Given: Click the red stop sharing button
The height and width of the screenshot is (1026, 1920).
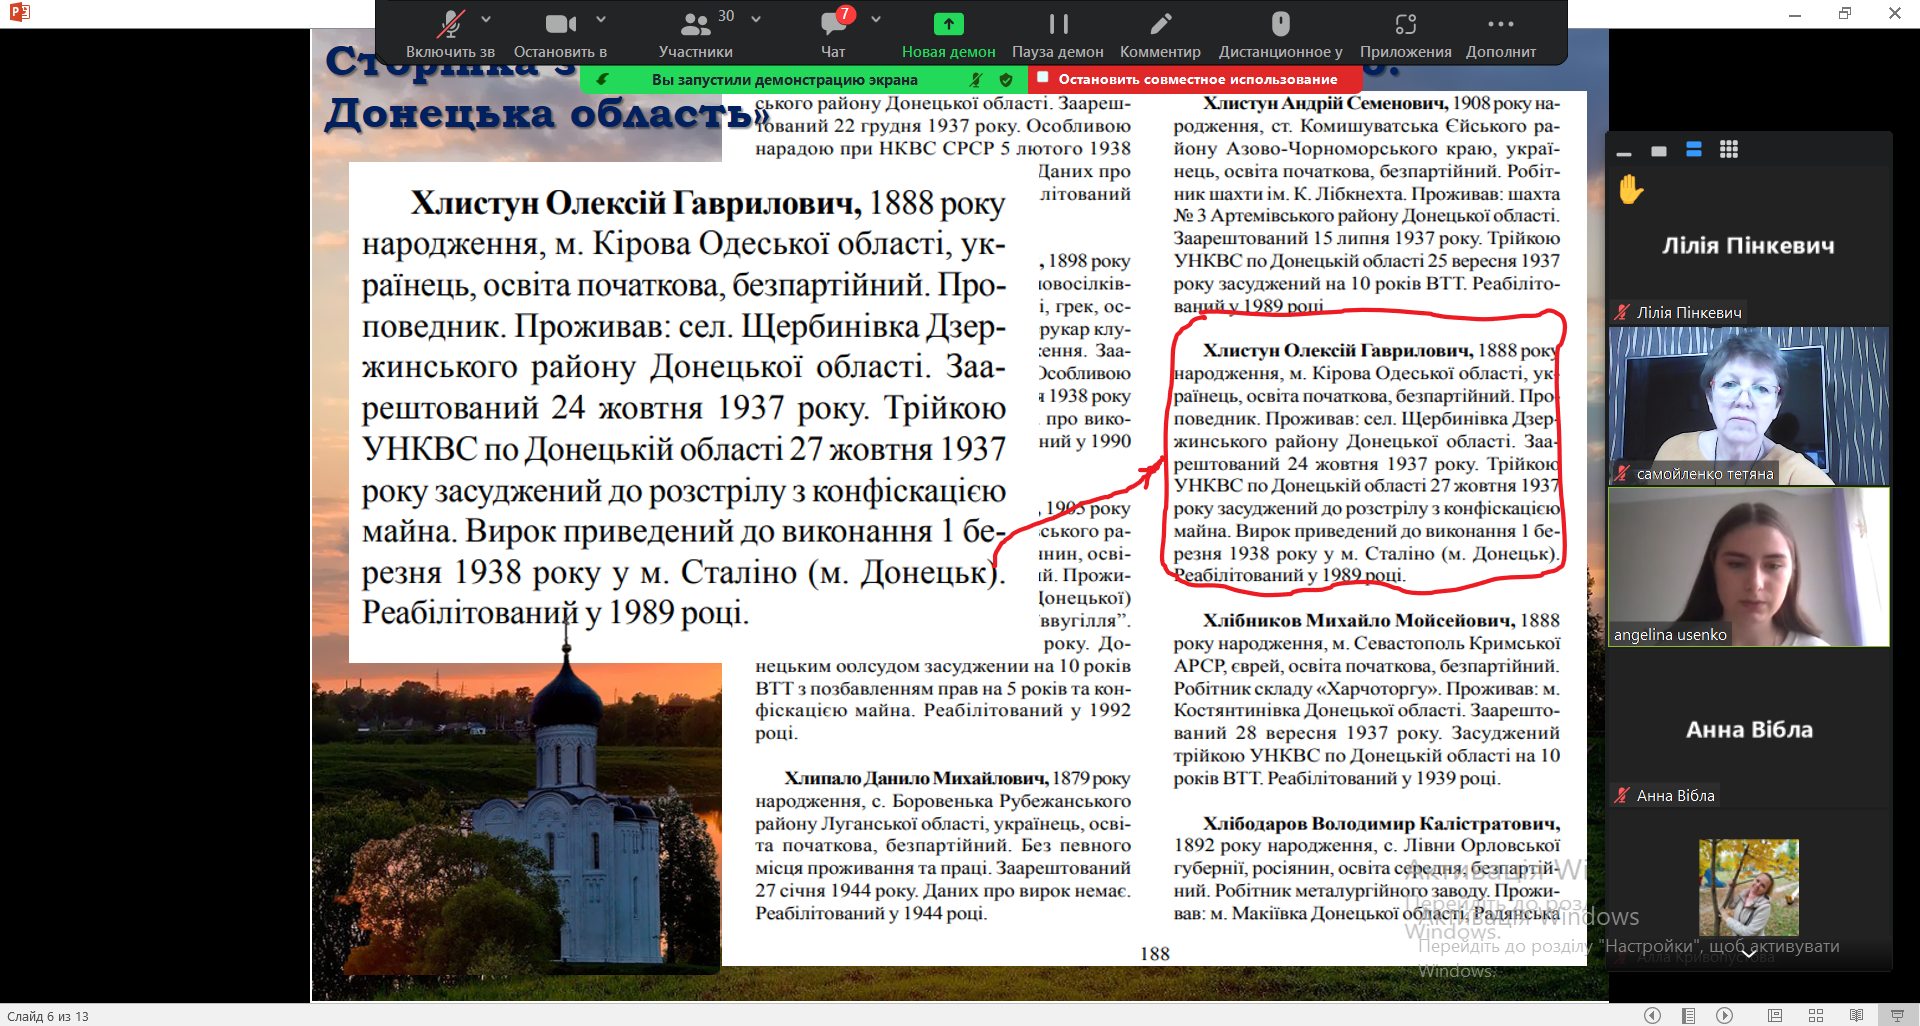Looking at the screenshot, I should coord(1196,79).
